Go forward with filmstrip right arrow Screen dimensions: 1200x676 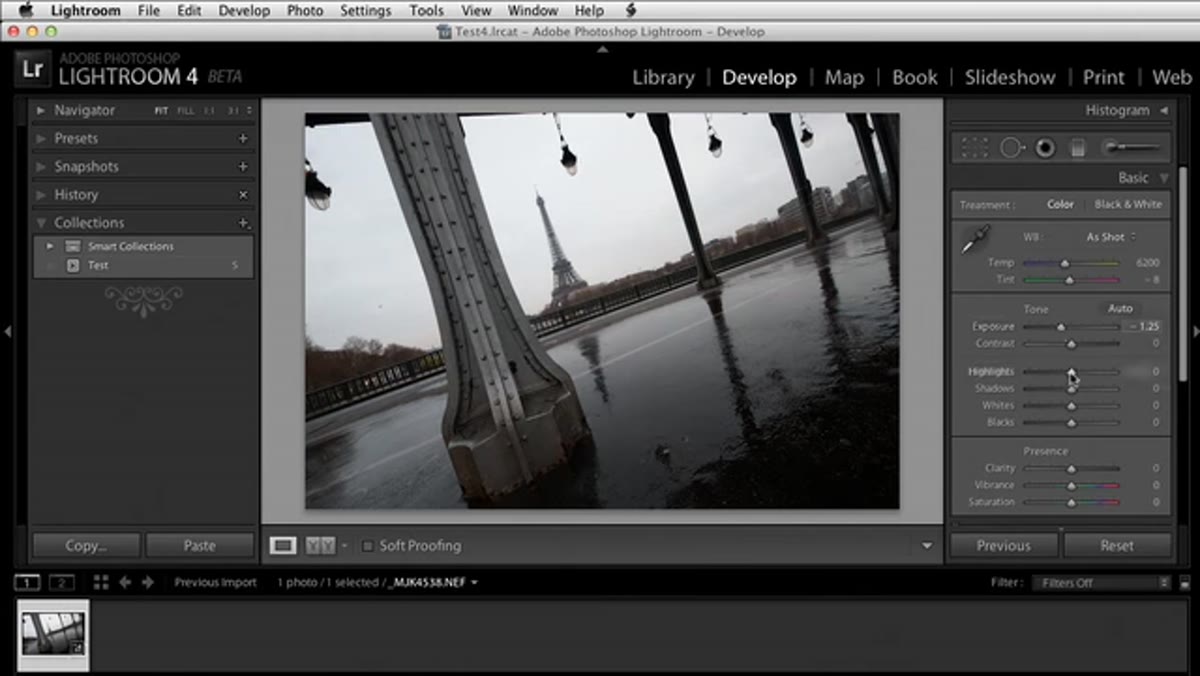click(148, 582)
